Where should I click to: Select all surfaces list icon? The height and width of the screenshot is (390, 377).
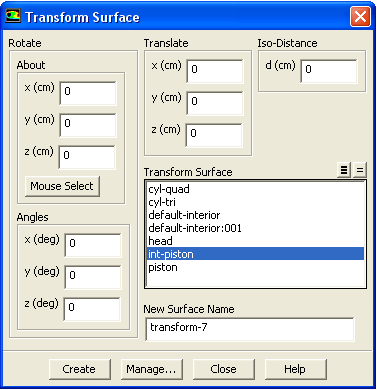tap(344, 170)
